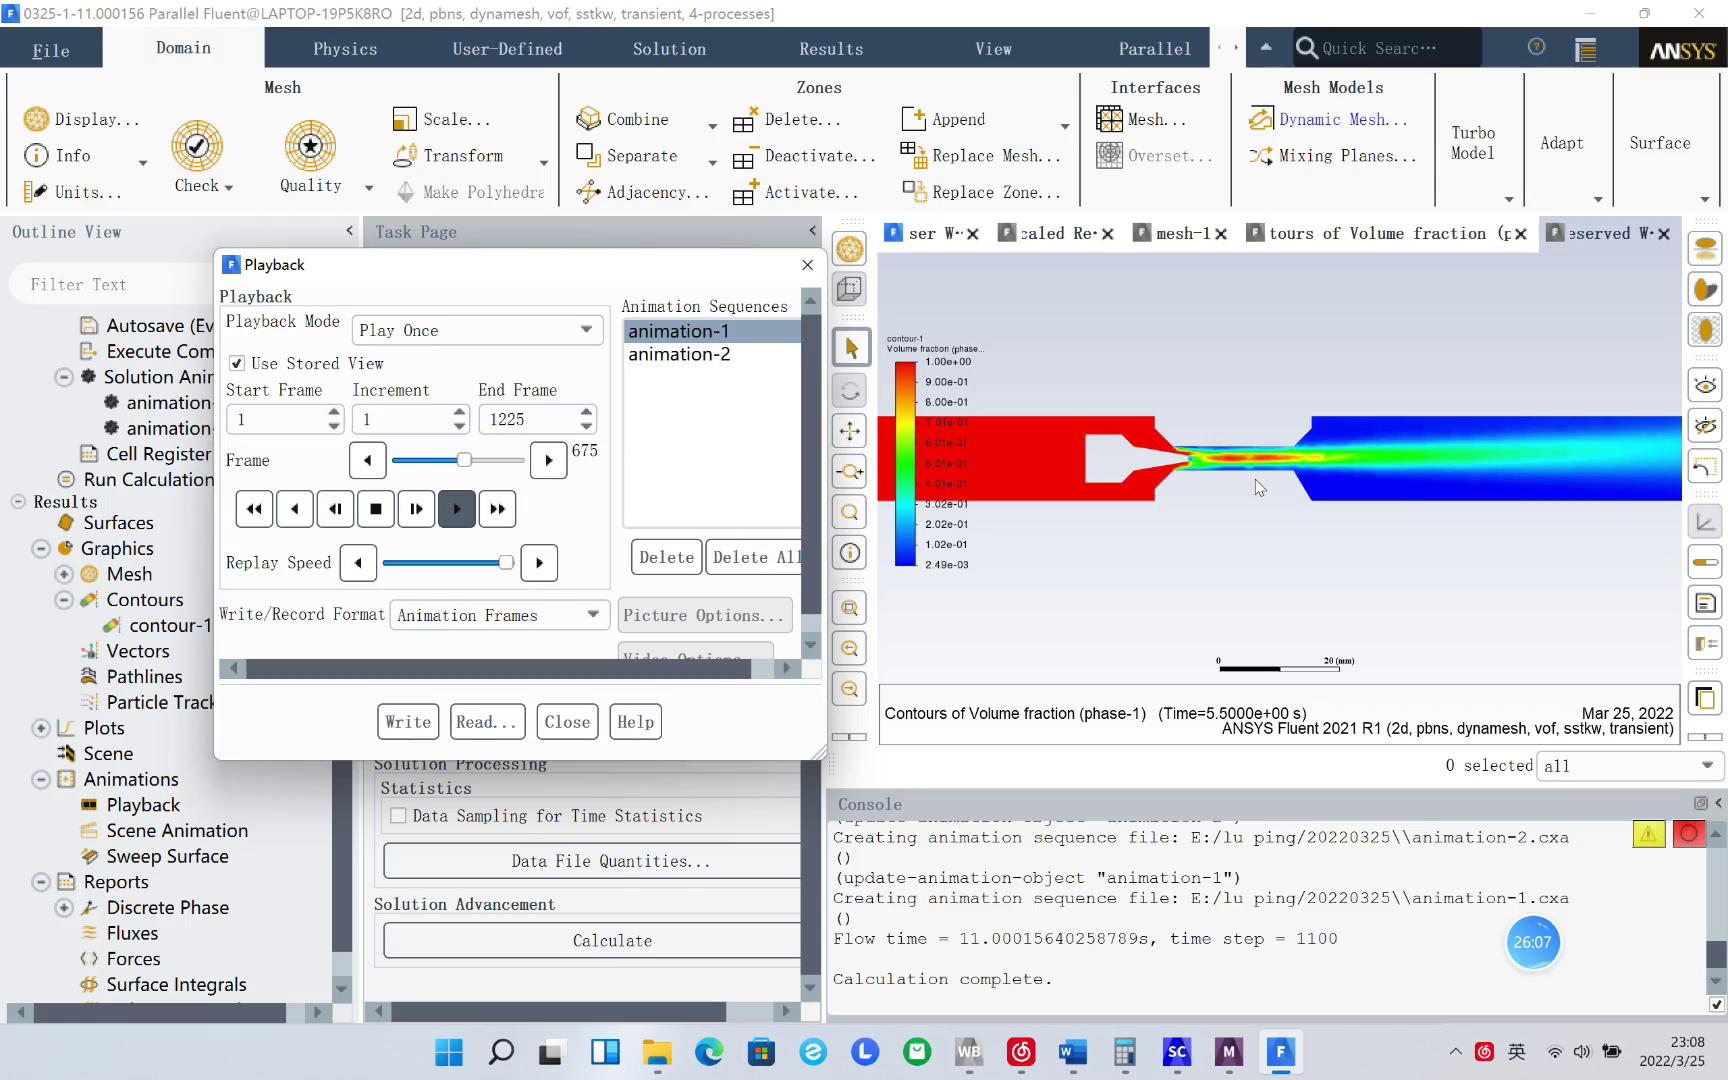Open Write/Record Format dropdown

click(499, 615)
